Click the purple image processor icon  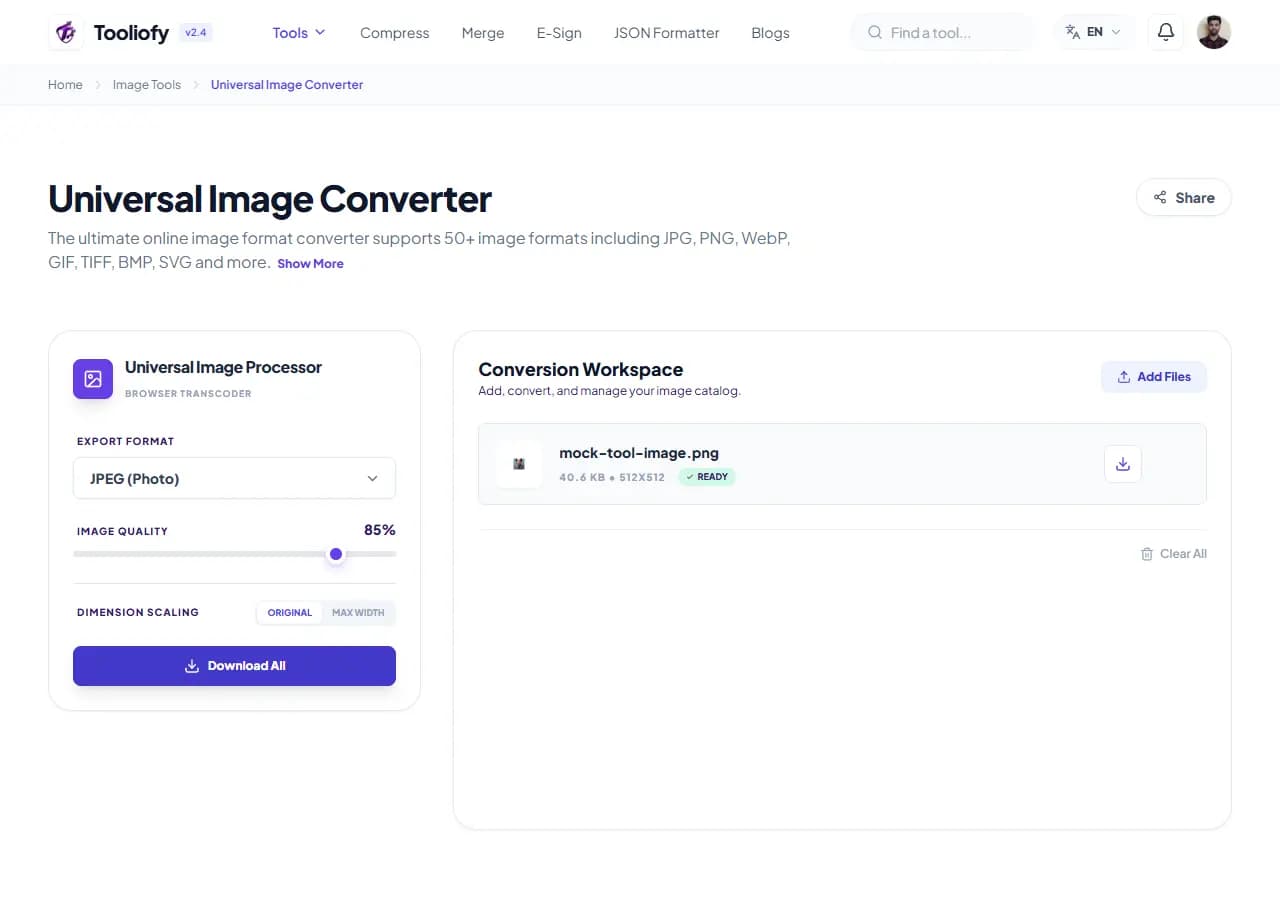[x=93, y=379]
